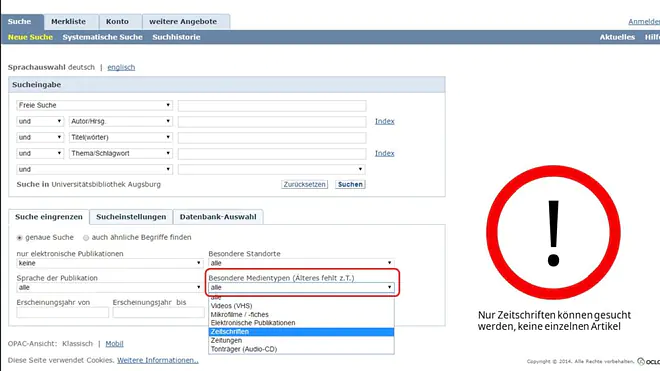Image resolution: width=660 pixels, height=371 pixels.
Task: Click the 'Erscheinungsjahr bis' input field
Action: coord(158,312)
